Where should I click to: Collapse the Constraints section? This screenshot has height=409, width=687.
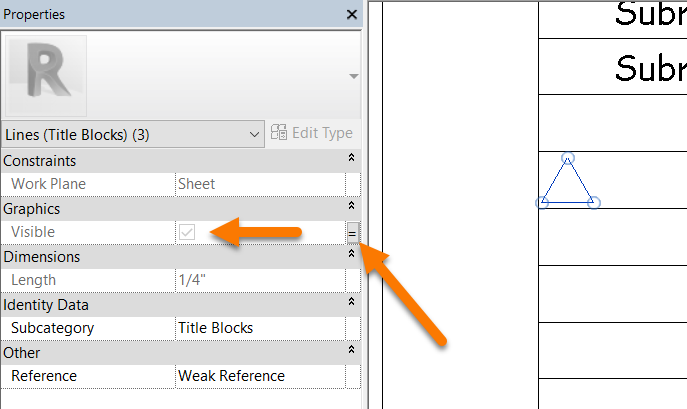coord(351,160)
